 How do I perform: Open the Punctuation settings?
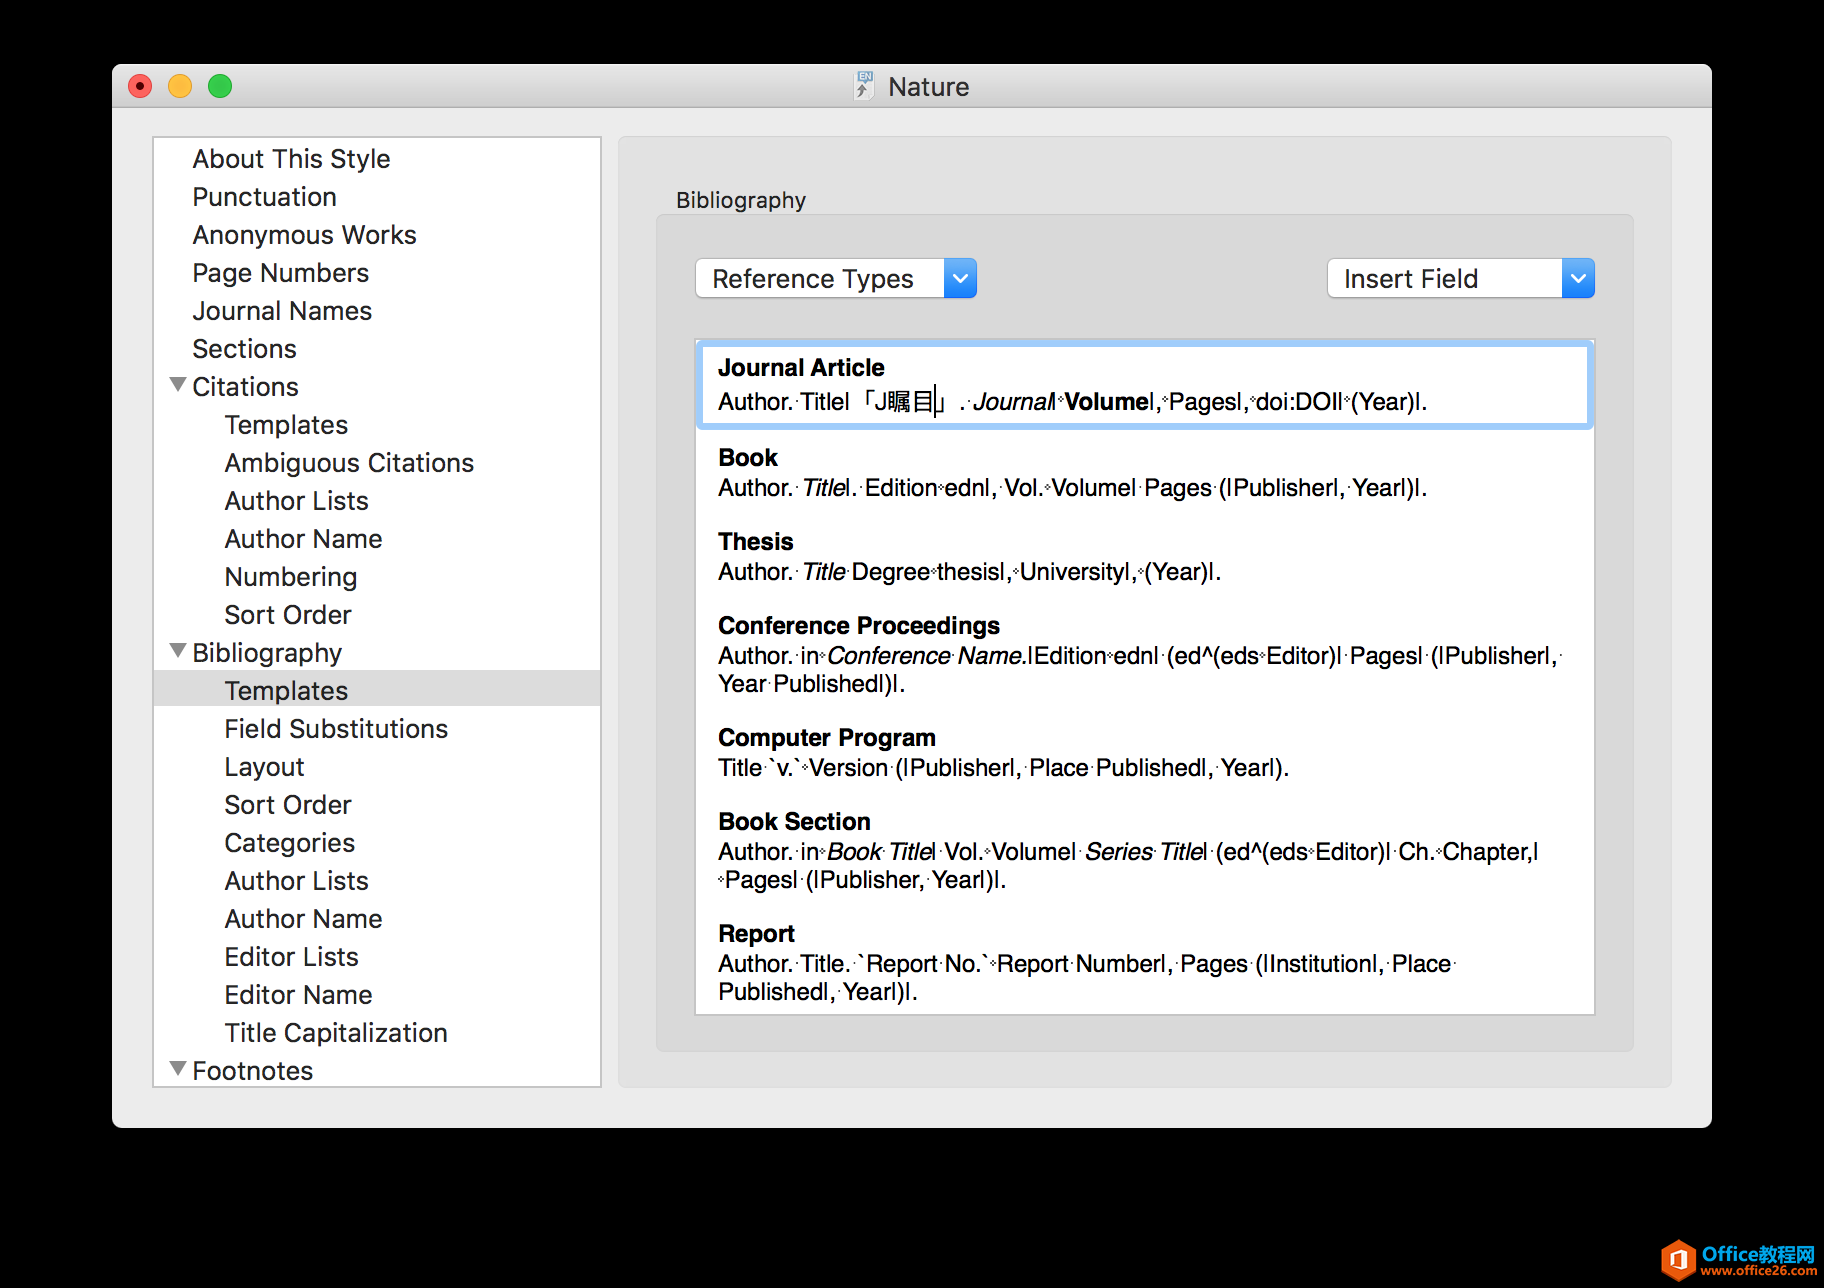264,197
